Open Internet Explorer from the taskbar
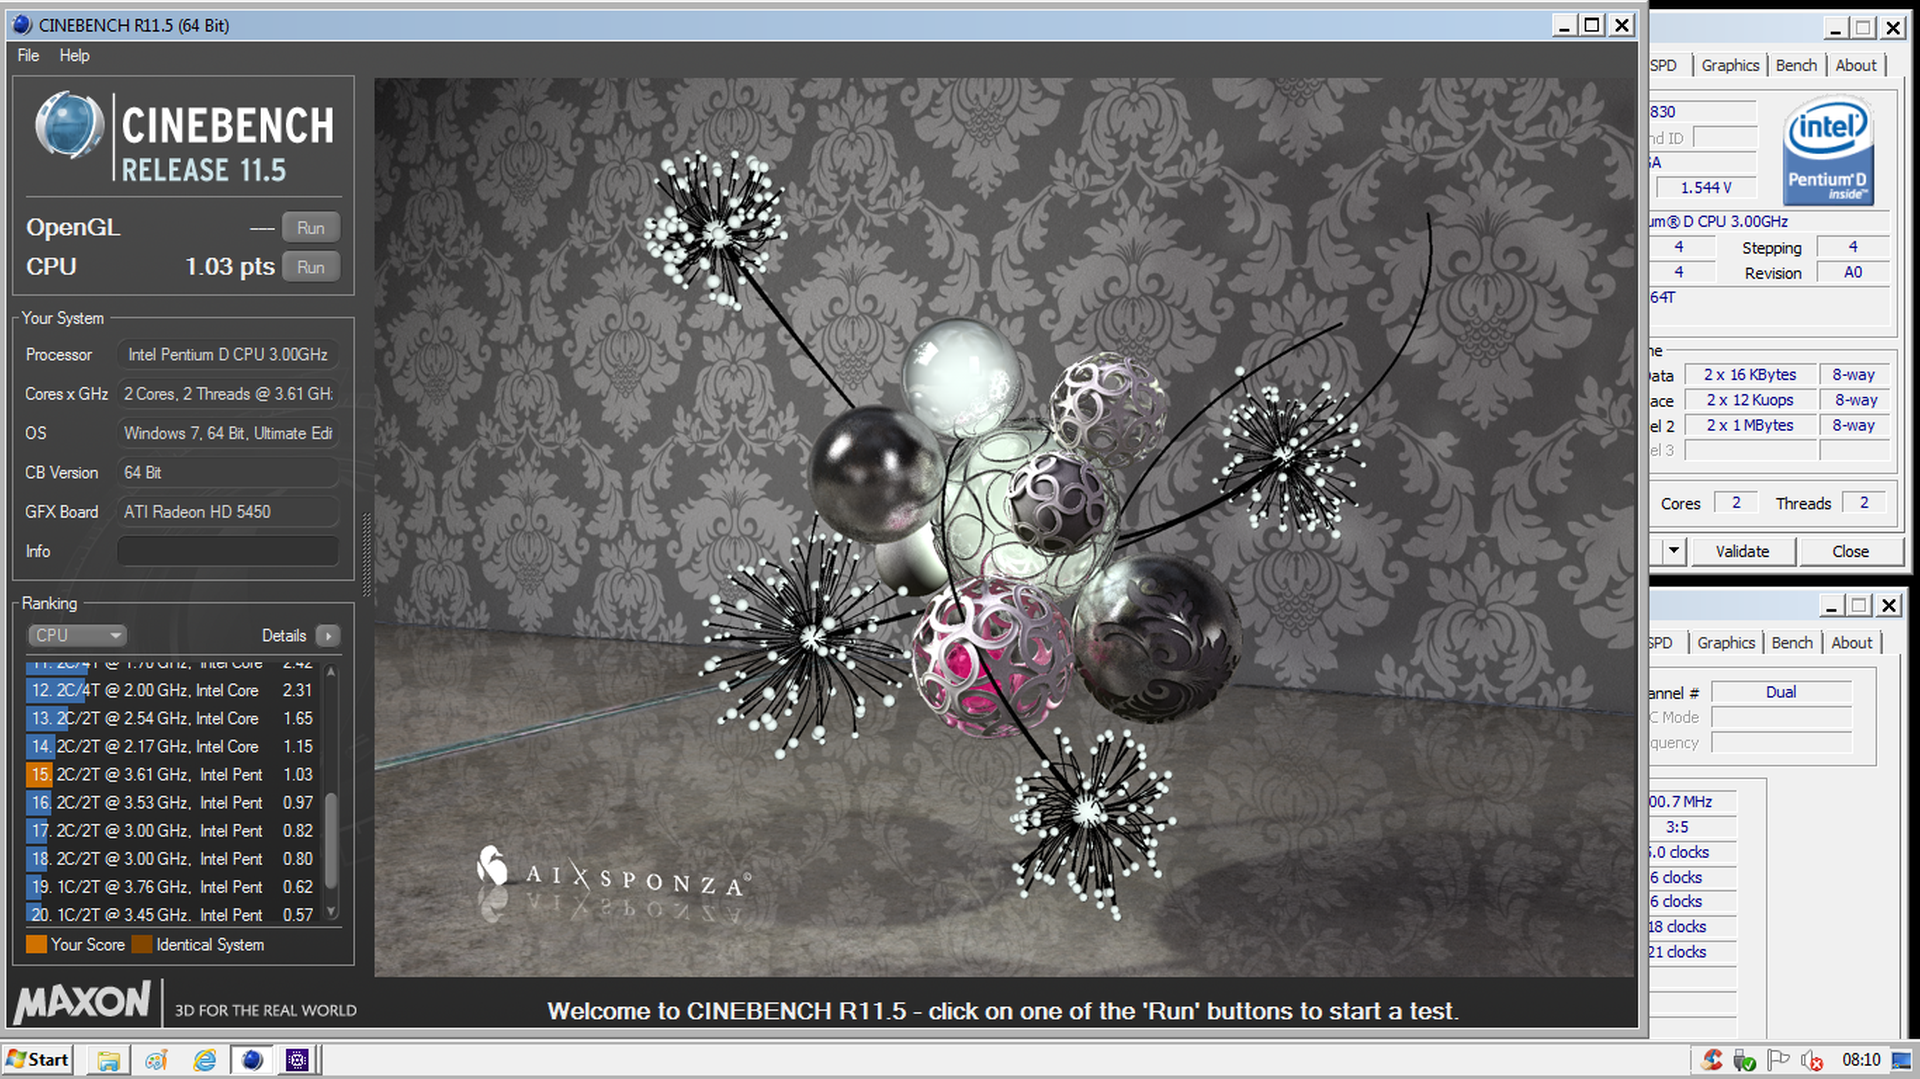 (204, 1060)
